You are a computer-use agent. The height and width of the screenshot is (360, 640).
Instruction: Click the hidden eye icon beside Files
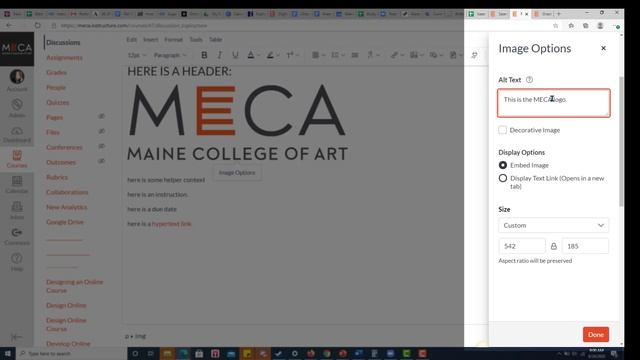point(102,131)
